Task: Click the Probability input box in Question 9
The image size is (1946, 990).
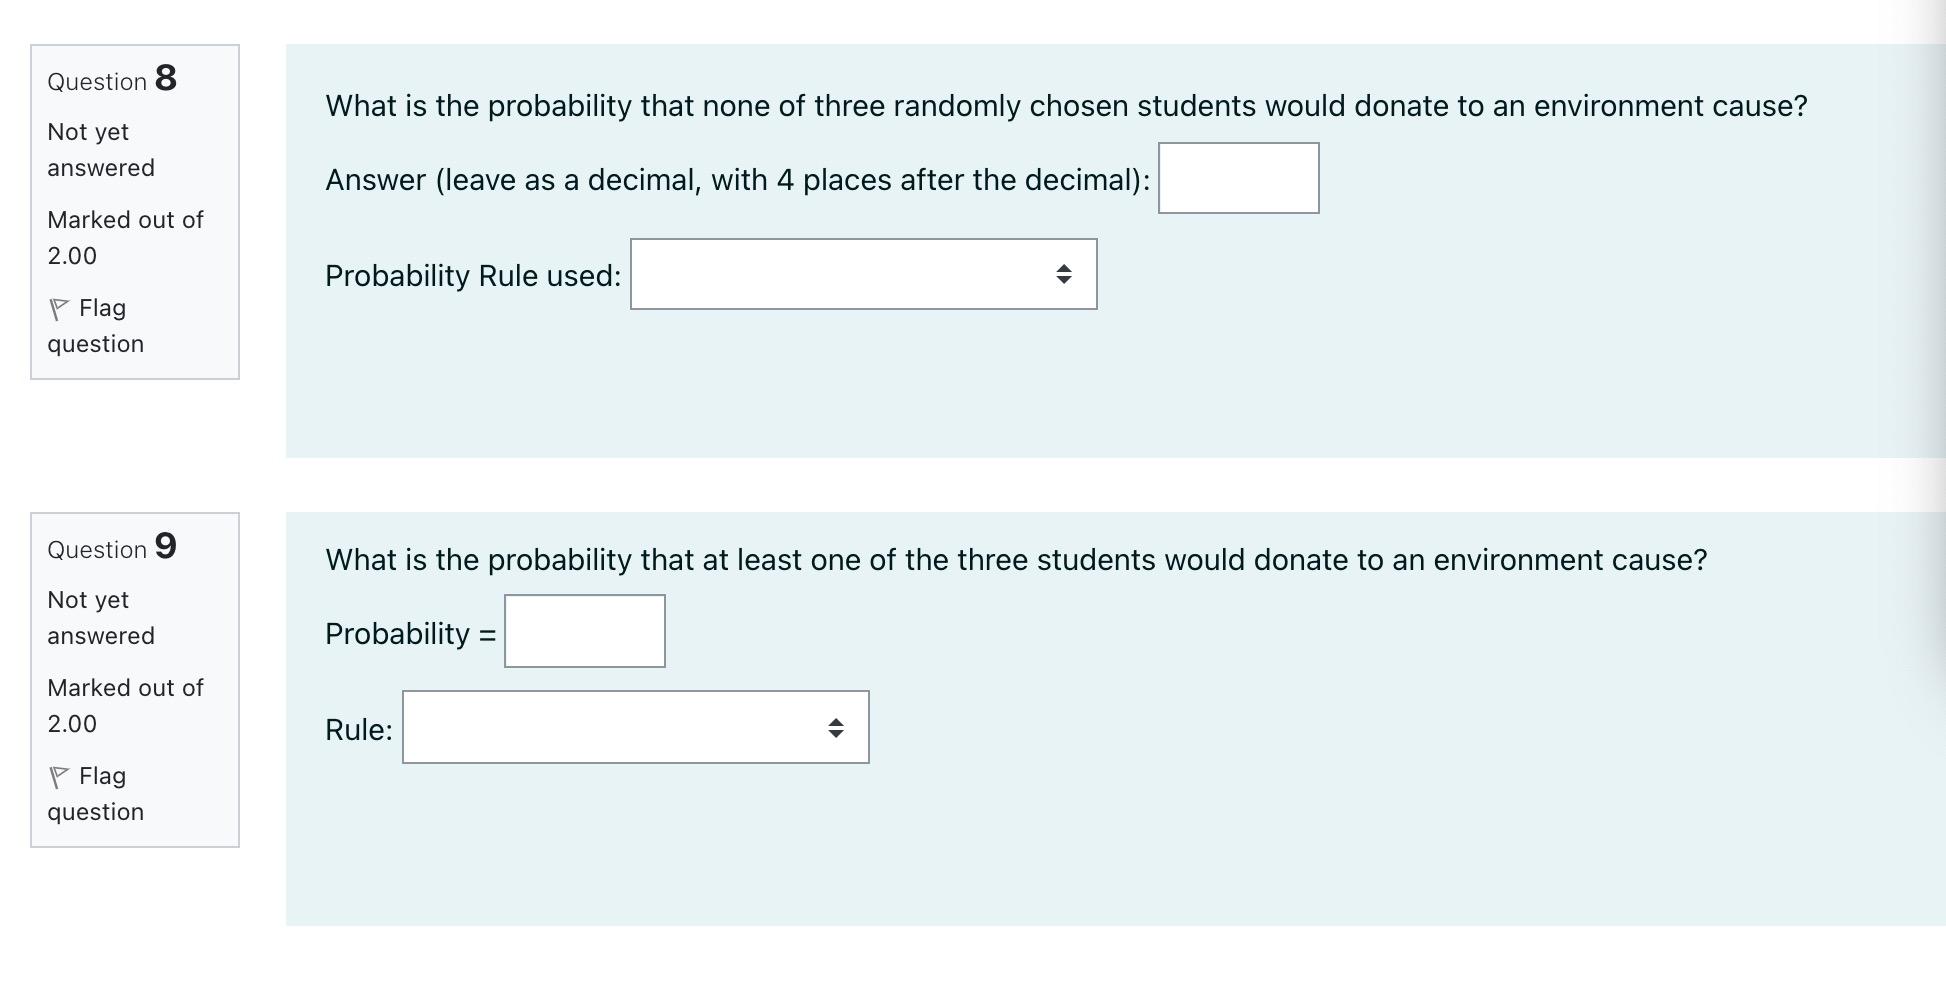Action: (584, 630)
